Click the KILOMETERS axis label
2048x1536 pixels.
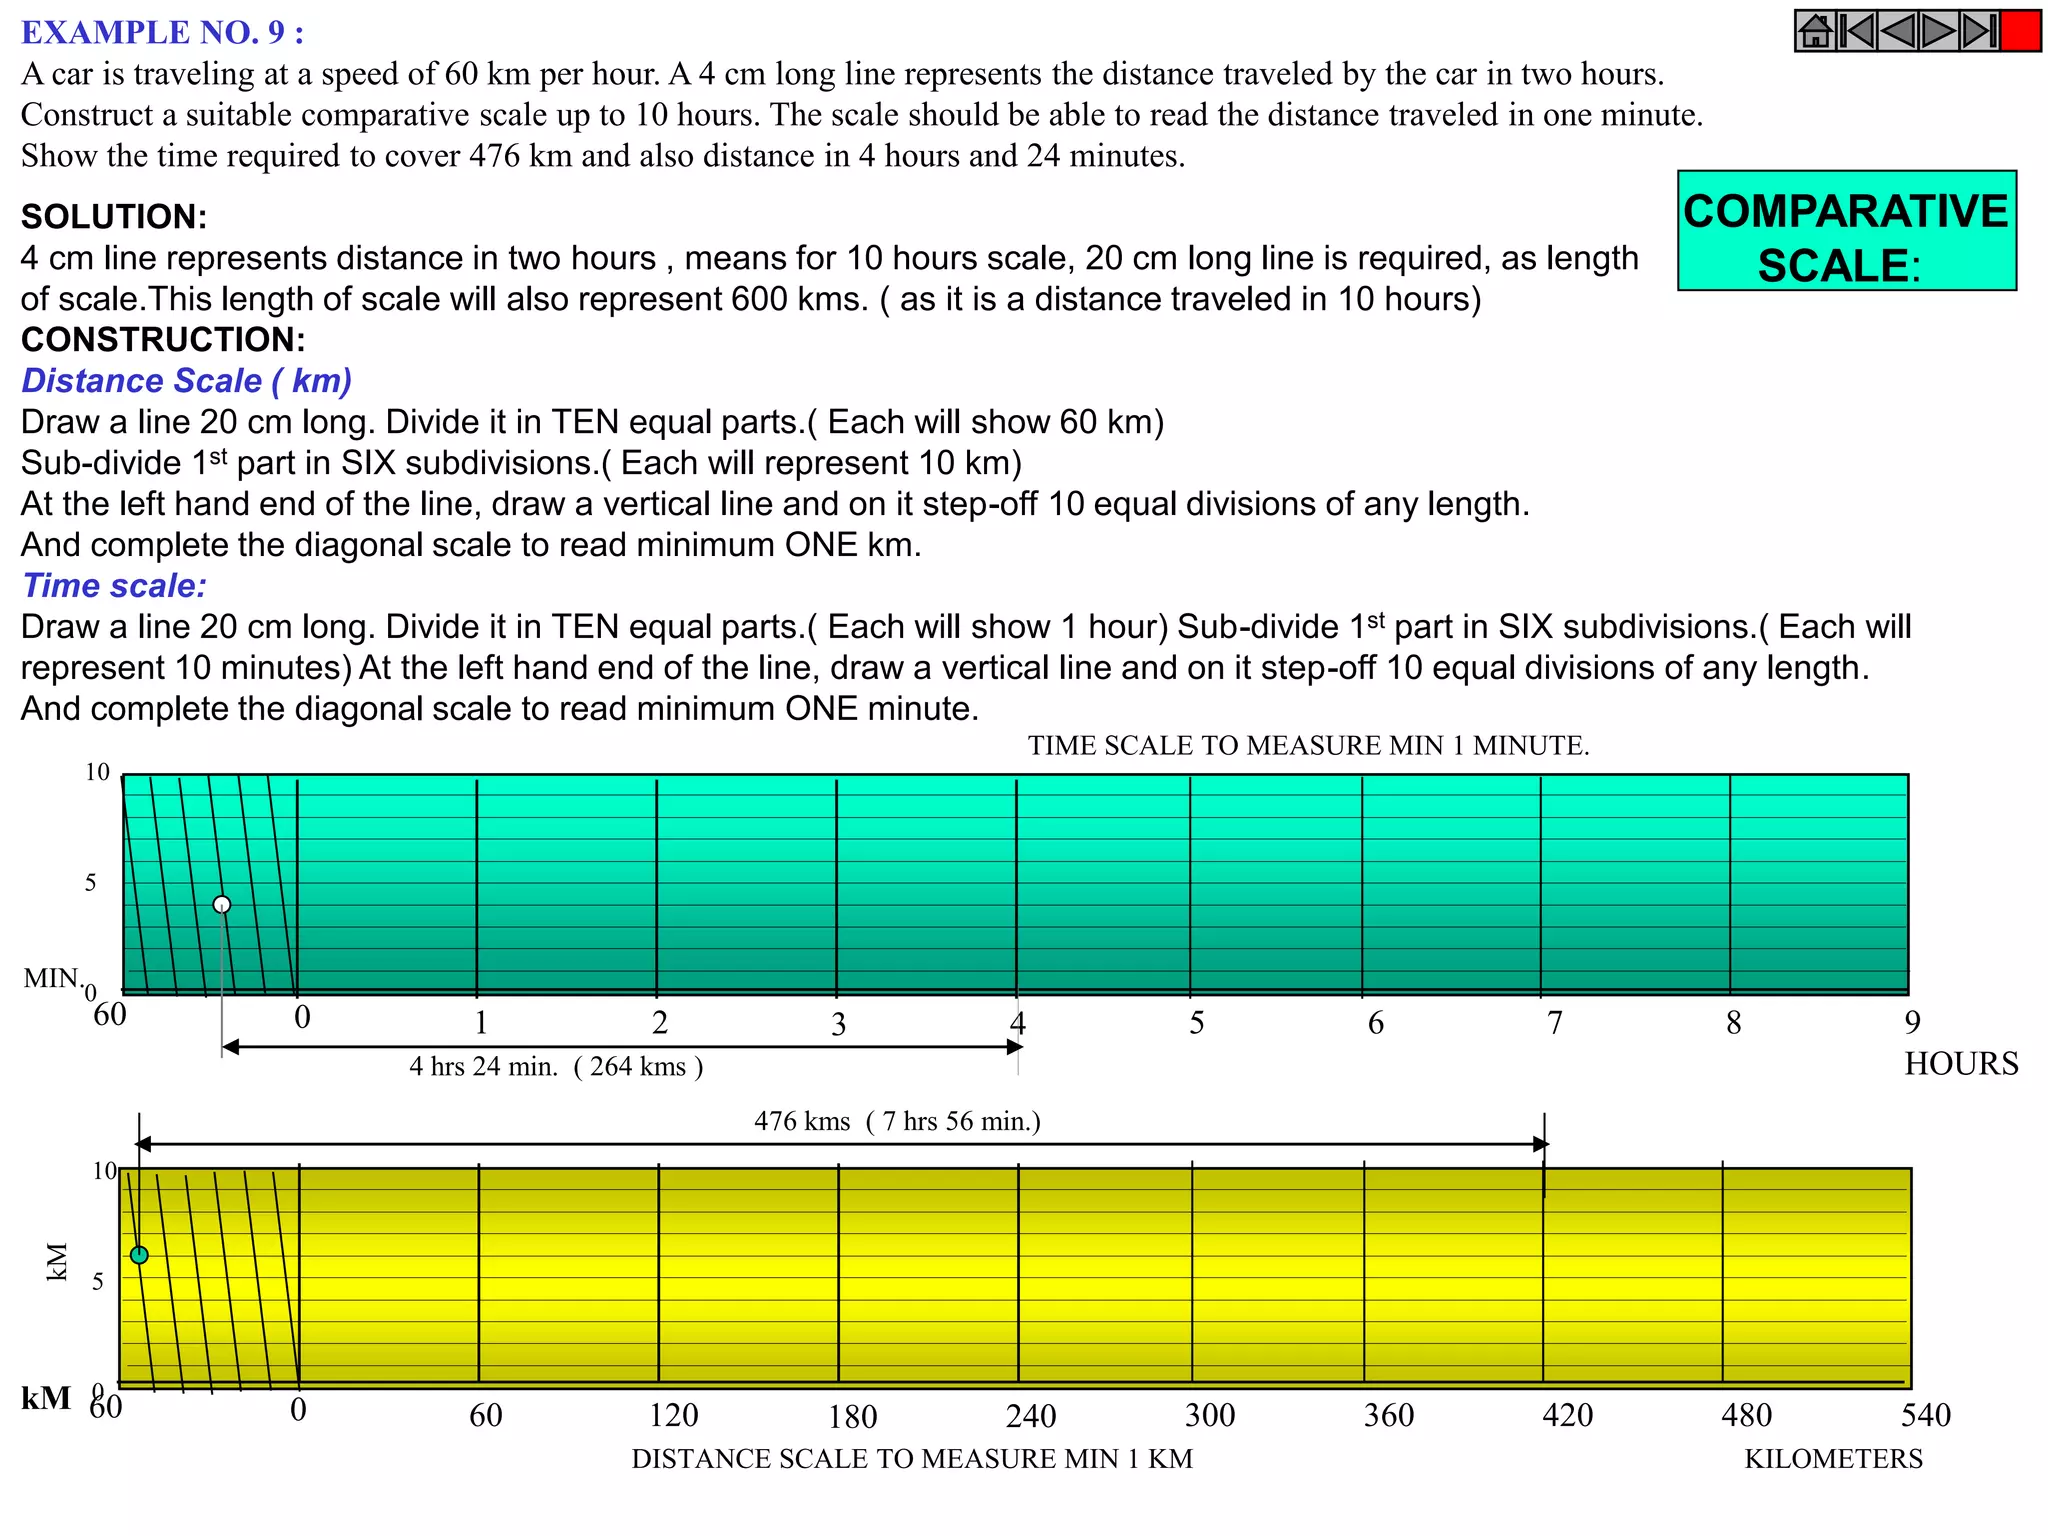(1833, 1459)
